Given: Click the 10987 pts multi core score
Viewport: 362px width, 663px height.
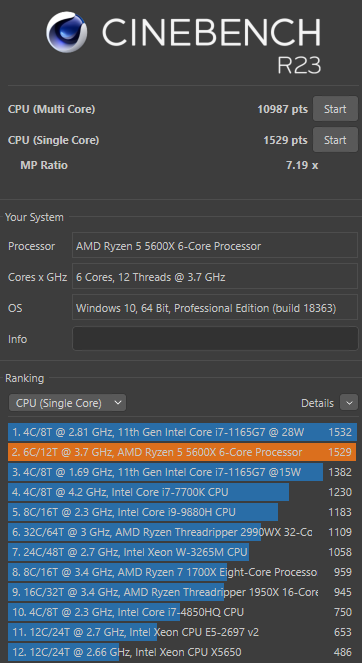Looking at the screenshot, I should (x=282, y=109).
